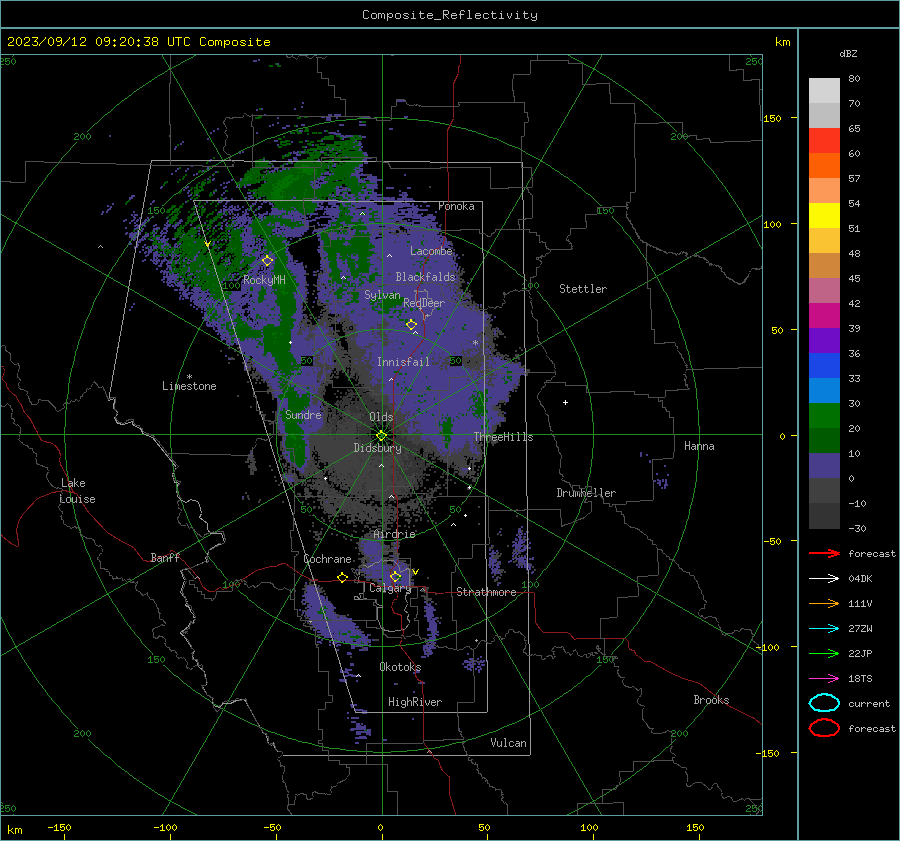900x841 pixels.
Task: Click the asterisk marker above Limestone
Action: click(189, 377)
